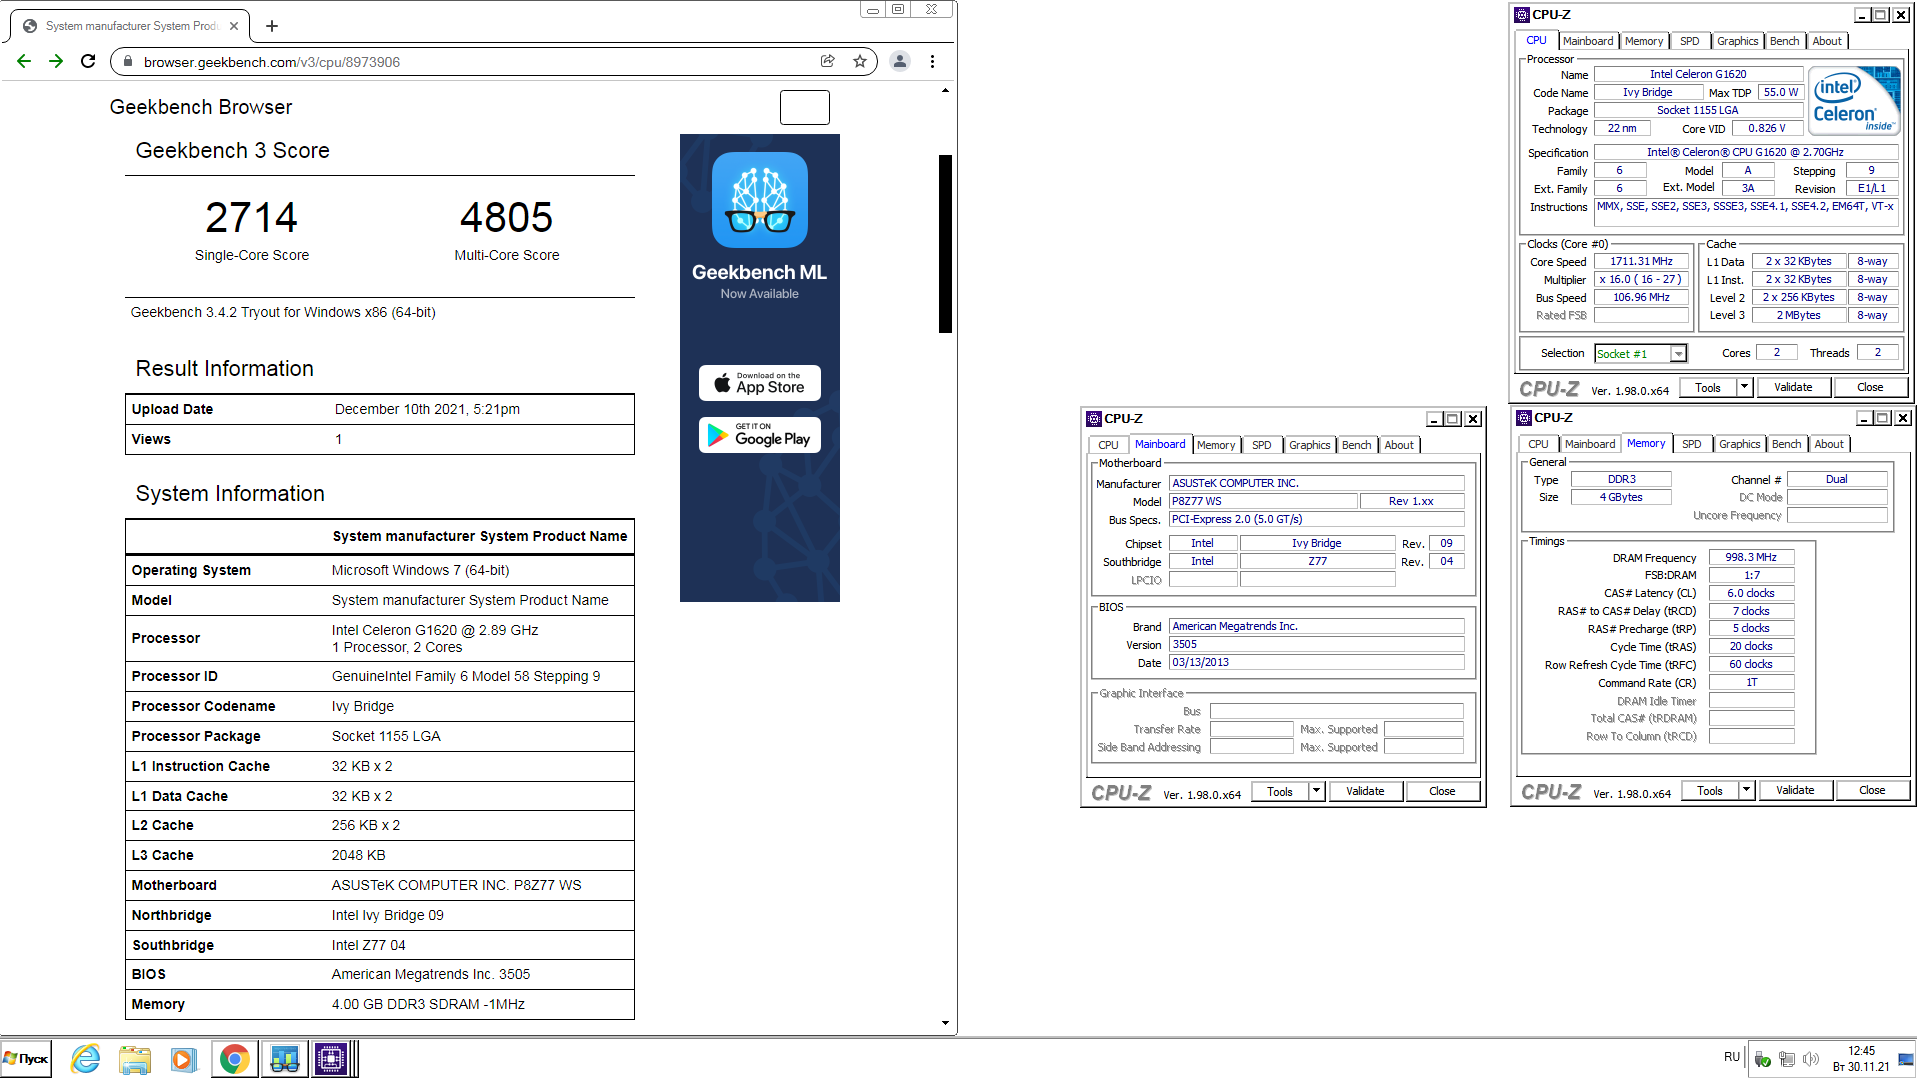Image resolution: width=1917 pixels, height=1079 pixels.
Task: Click the RU language indicator
Action: (x=1731, y=1057)
